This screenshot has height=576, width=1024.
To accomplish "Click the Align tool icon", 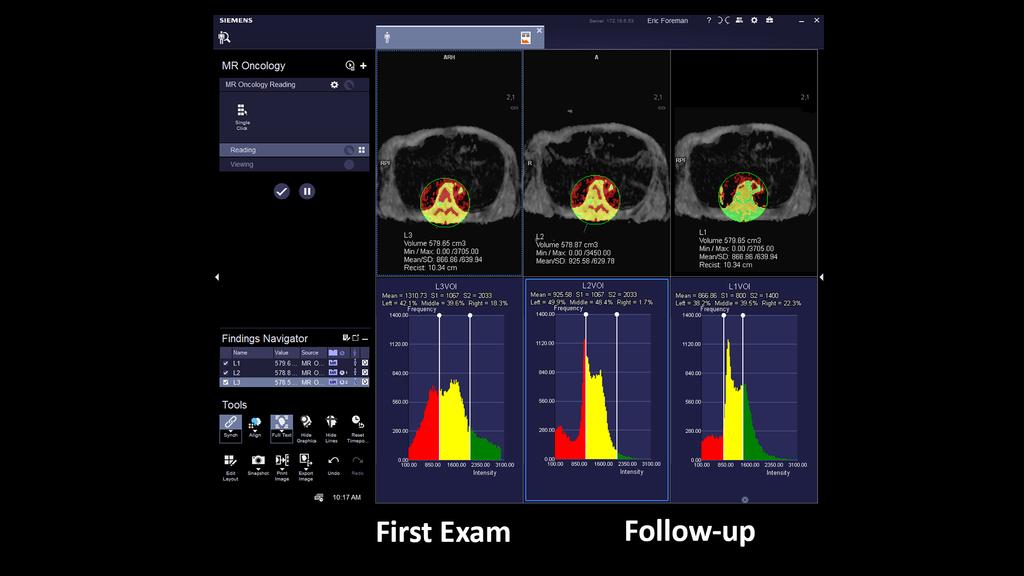I will [x=256, y=423].
